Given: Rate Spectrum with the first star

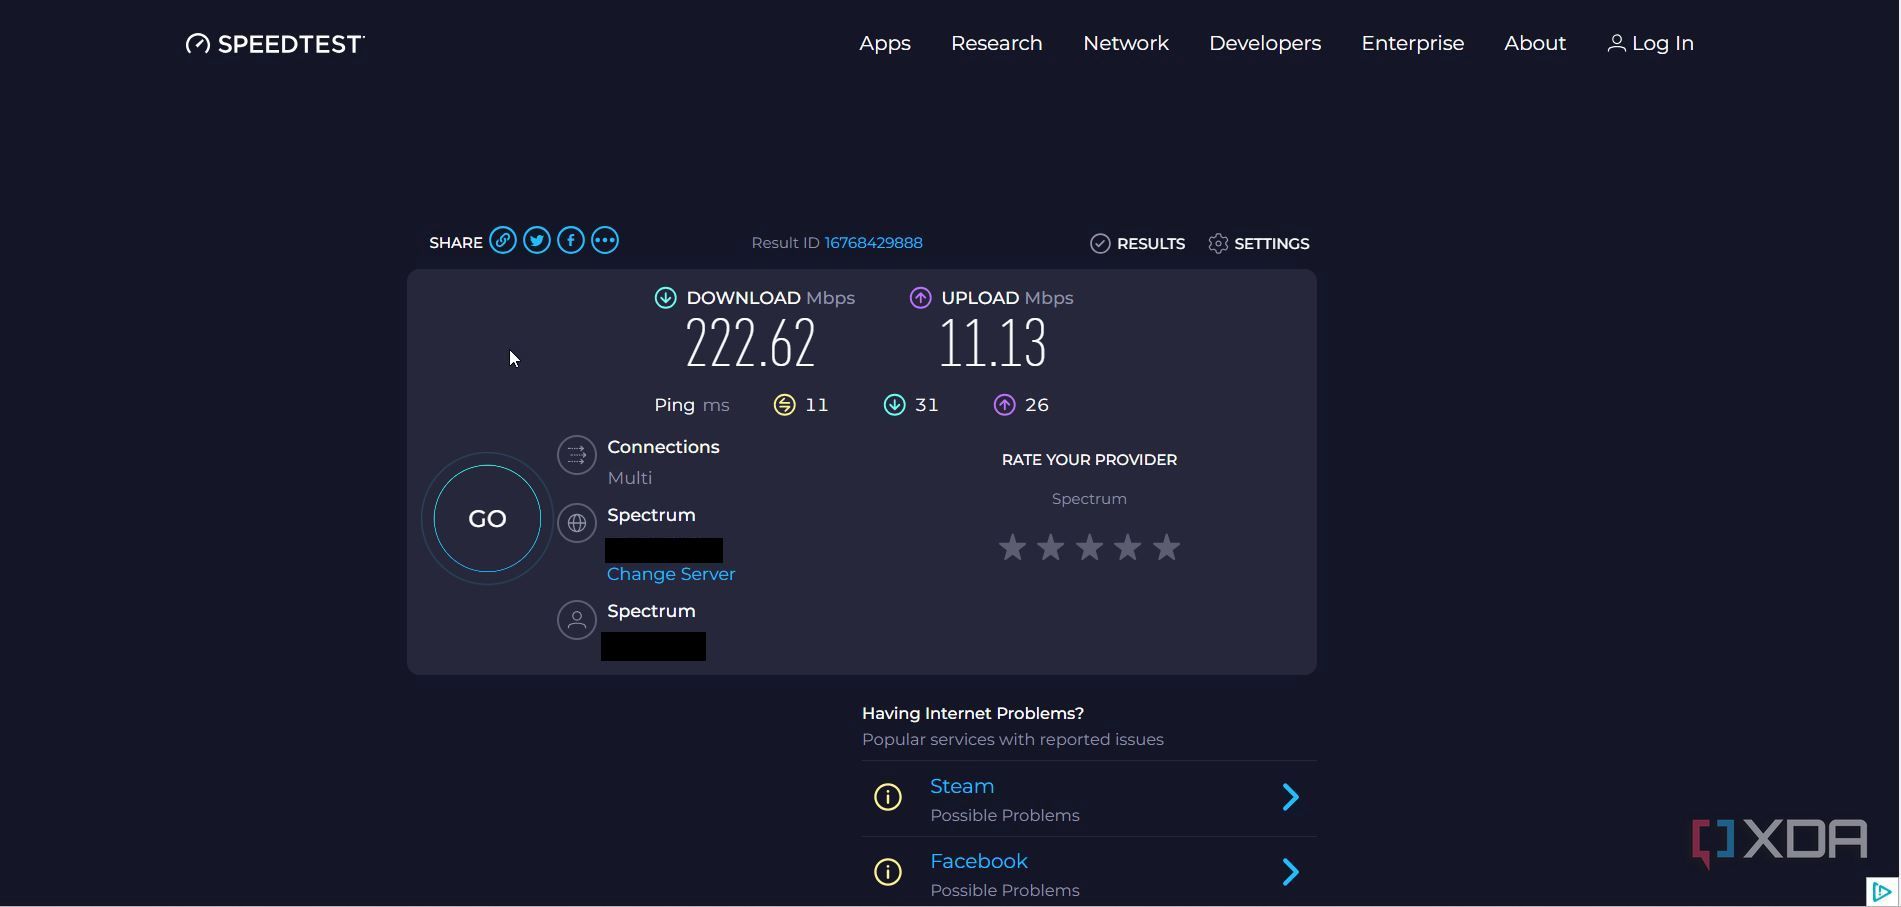Looking at the screenshot, I should point(1012,548).
